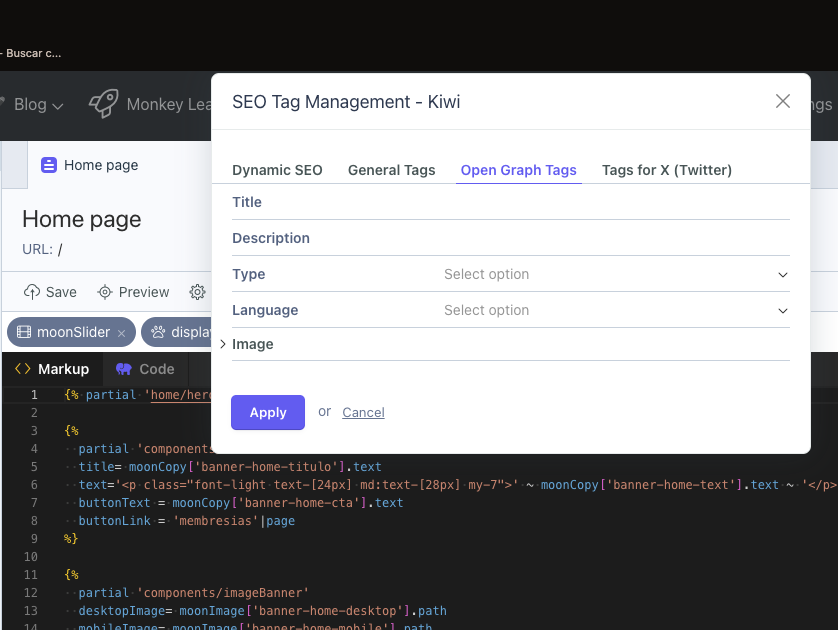838x630 pixels.
Task: Expand the Image section
Action: click(x=223, y=344)
